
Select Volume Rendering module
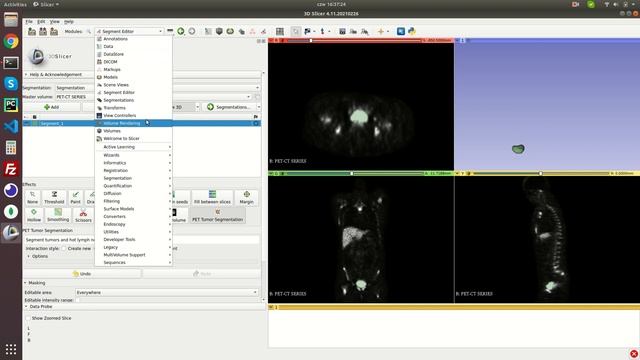pyautogui.click(x=133, y=123)
